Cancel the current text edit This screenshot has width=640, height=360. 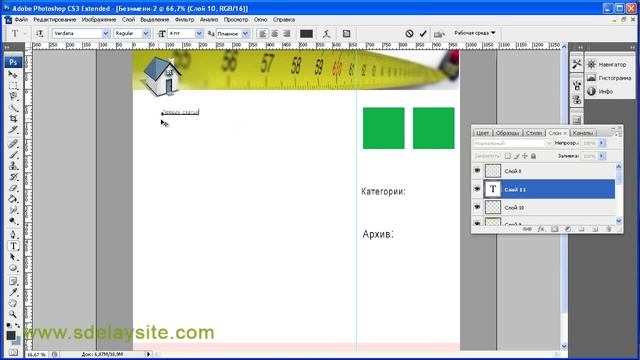[x=409, y=33]
